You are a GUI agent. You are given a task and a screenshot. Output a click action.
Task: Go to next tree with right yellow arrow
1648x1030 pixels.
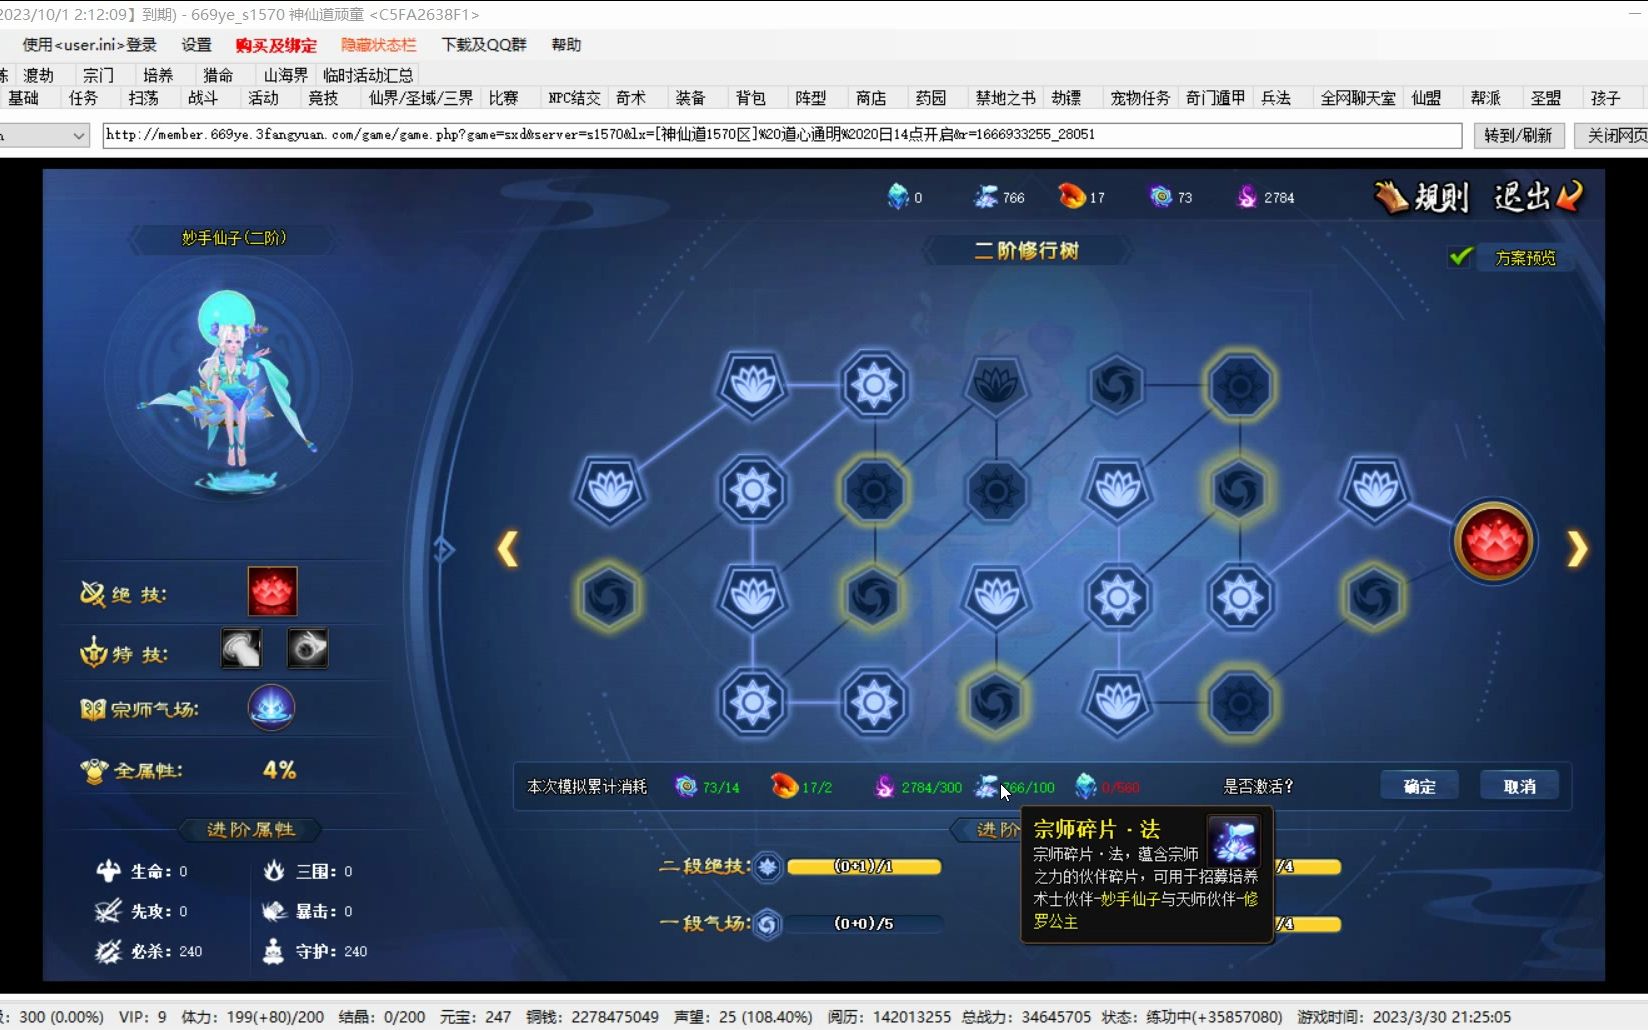coord(1577,548)
